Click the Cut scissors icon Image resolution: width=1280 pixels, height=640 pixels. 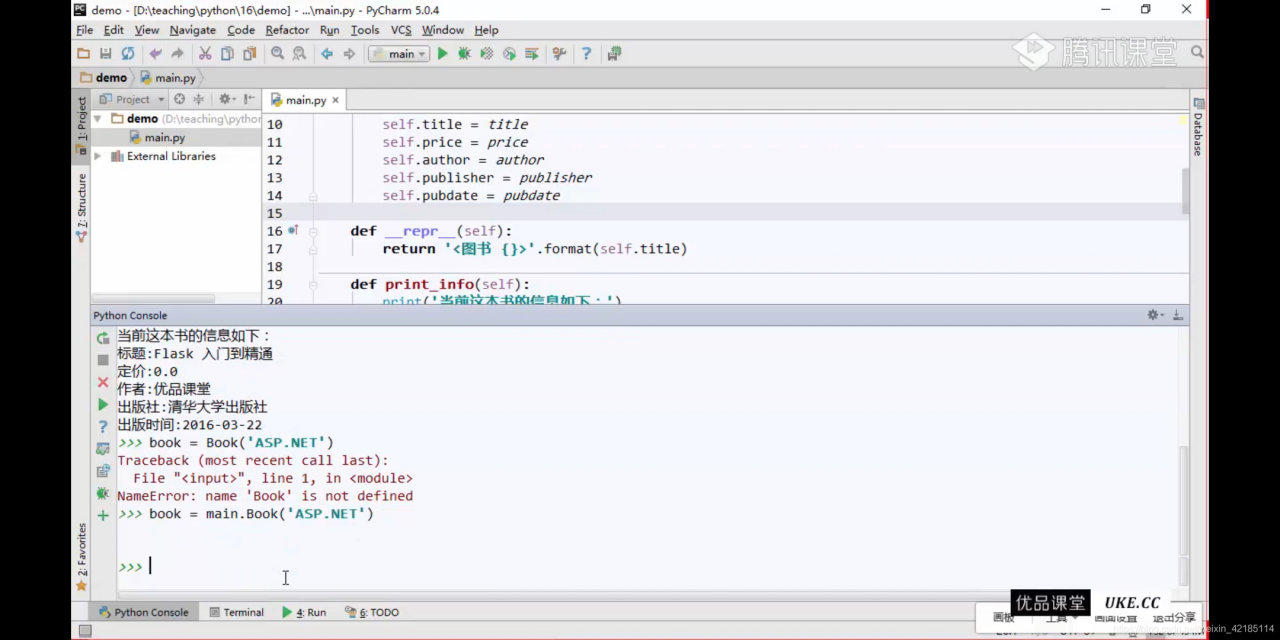205,54
